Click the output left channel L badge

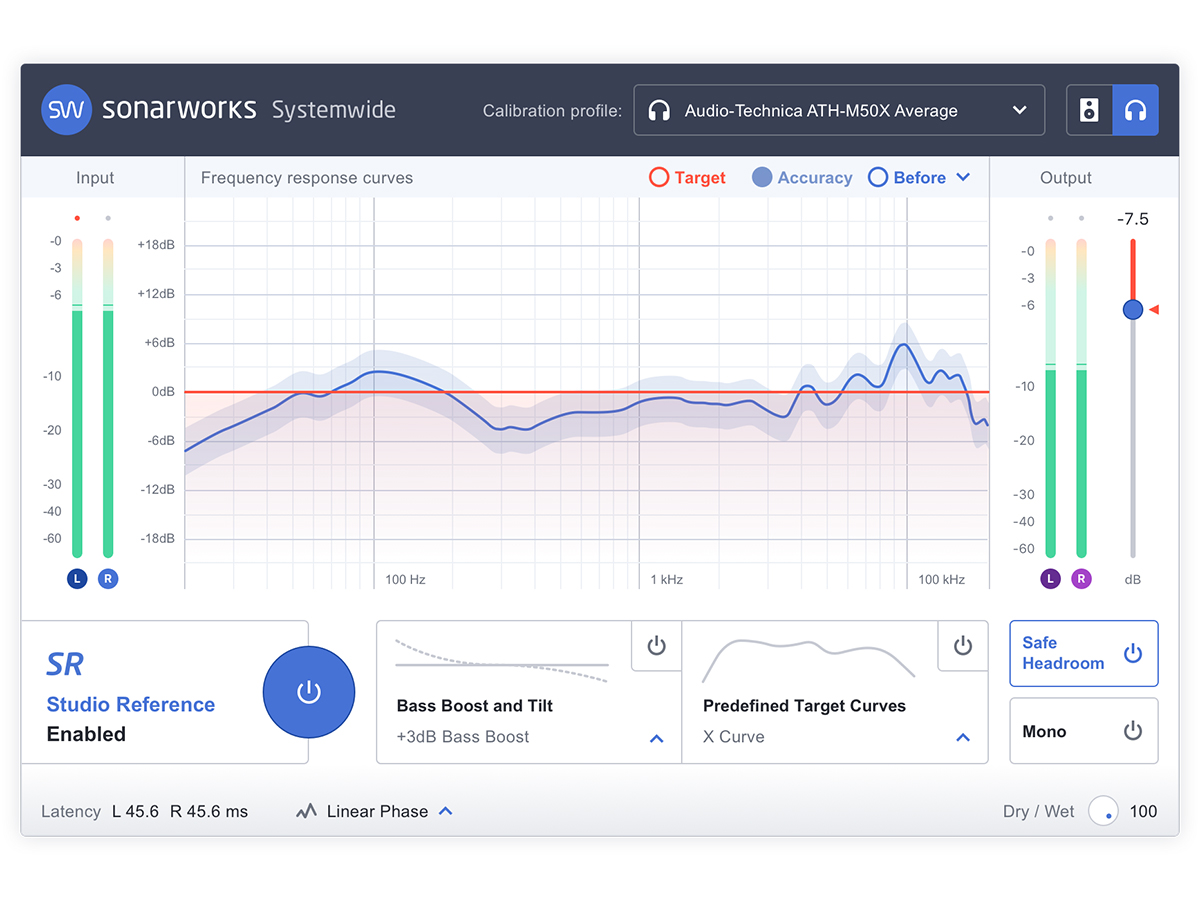click(1050, 578)
